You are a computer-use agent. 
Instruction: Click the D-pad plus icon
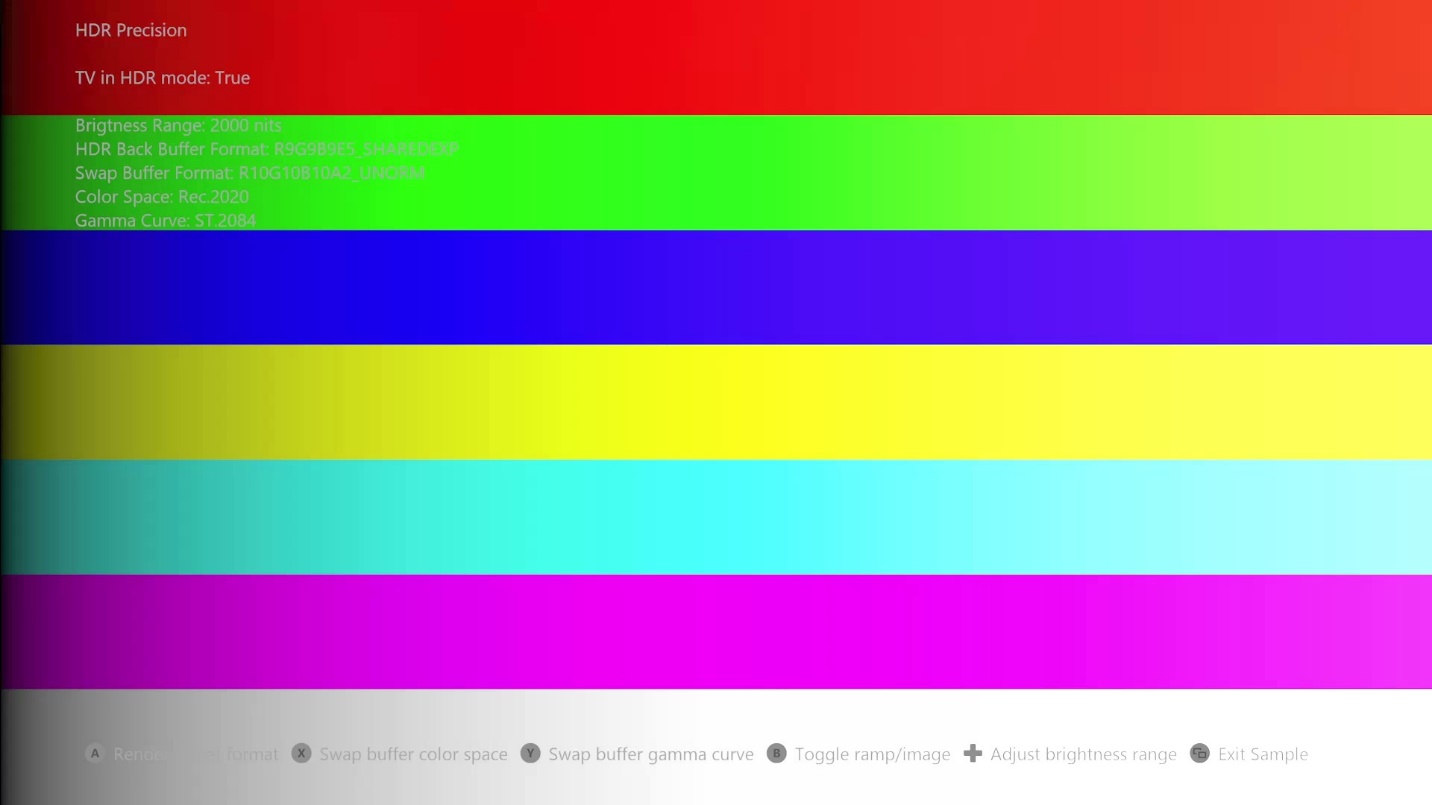pyautogui.click(x=972, y=753)
